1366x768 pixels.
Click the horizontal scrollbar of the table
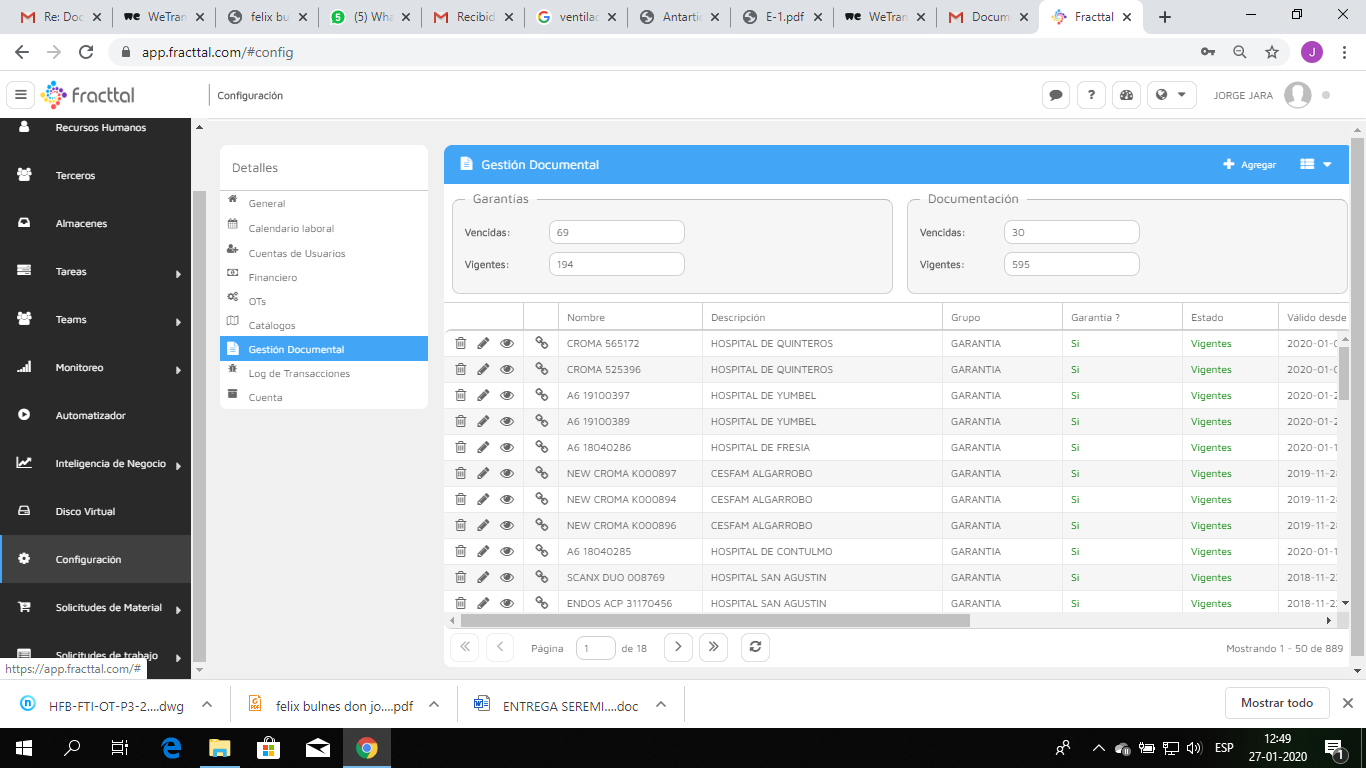(715, 620)
